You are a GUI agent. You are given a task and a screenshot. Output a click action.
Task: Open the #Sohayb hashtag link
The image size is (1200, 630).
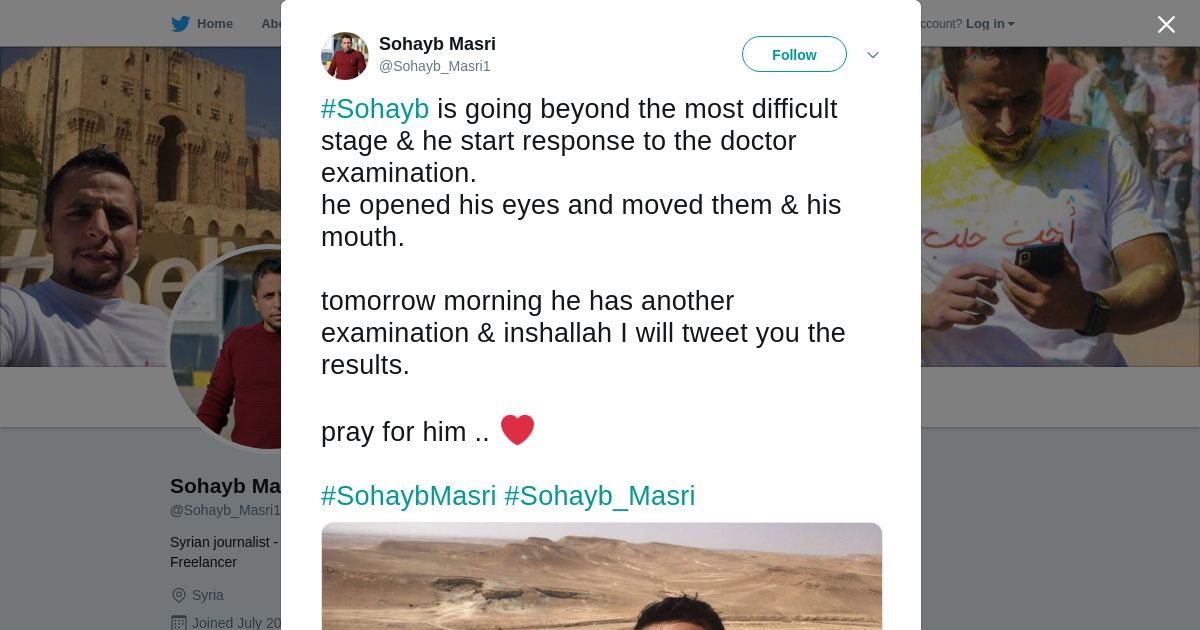click(x=375, y=109)
